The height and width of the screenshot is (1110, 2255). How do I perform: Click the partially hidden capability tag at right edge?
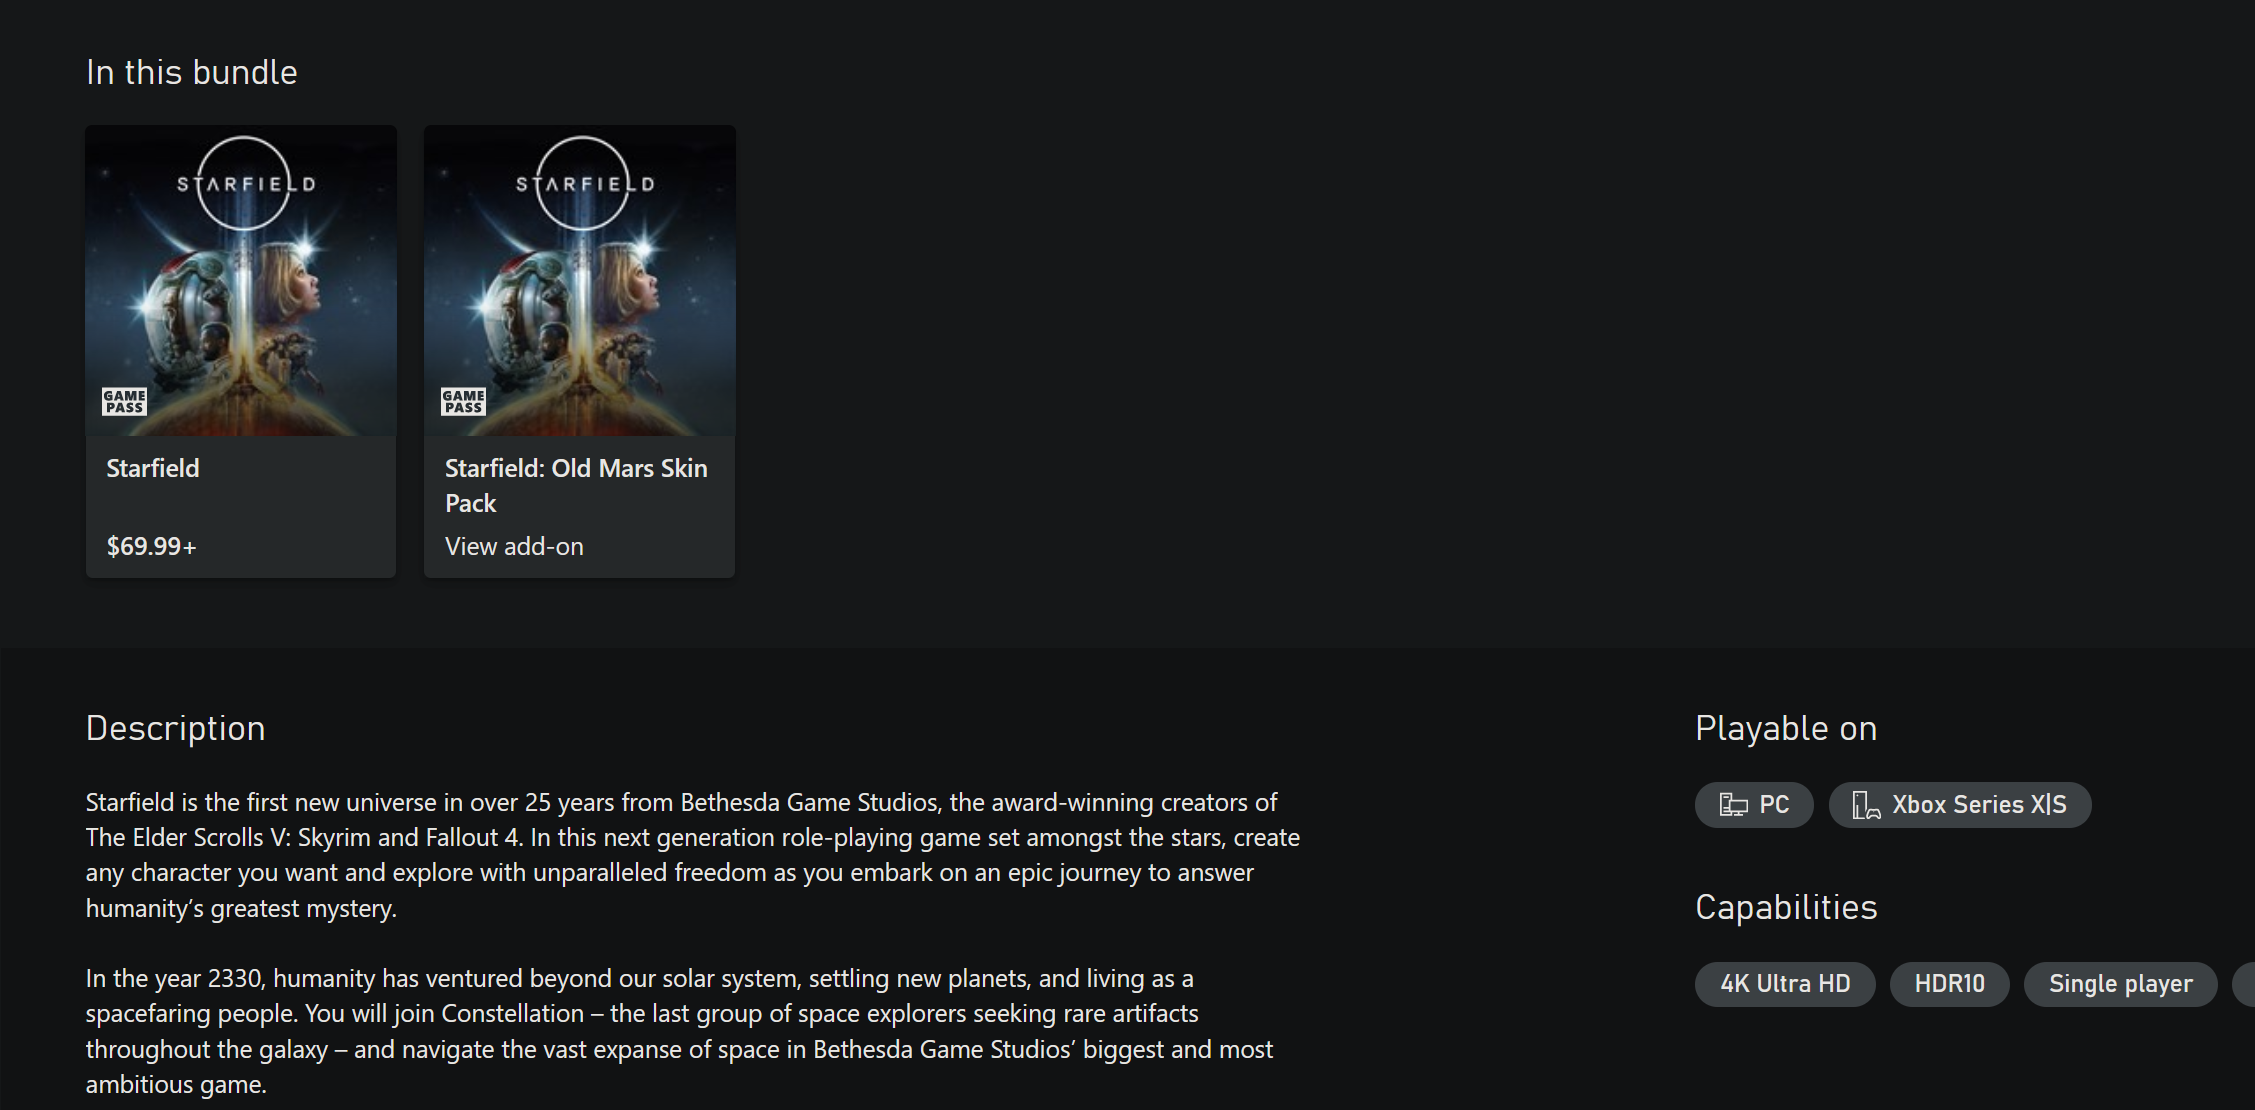pyautogui.click(x=2244, y=984)
